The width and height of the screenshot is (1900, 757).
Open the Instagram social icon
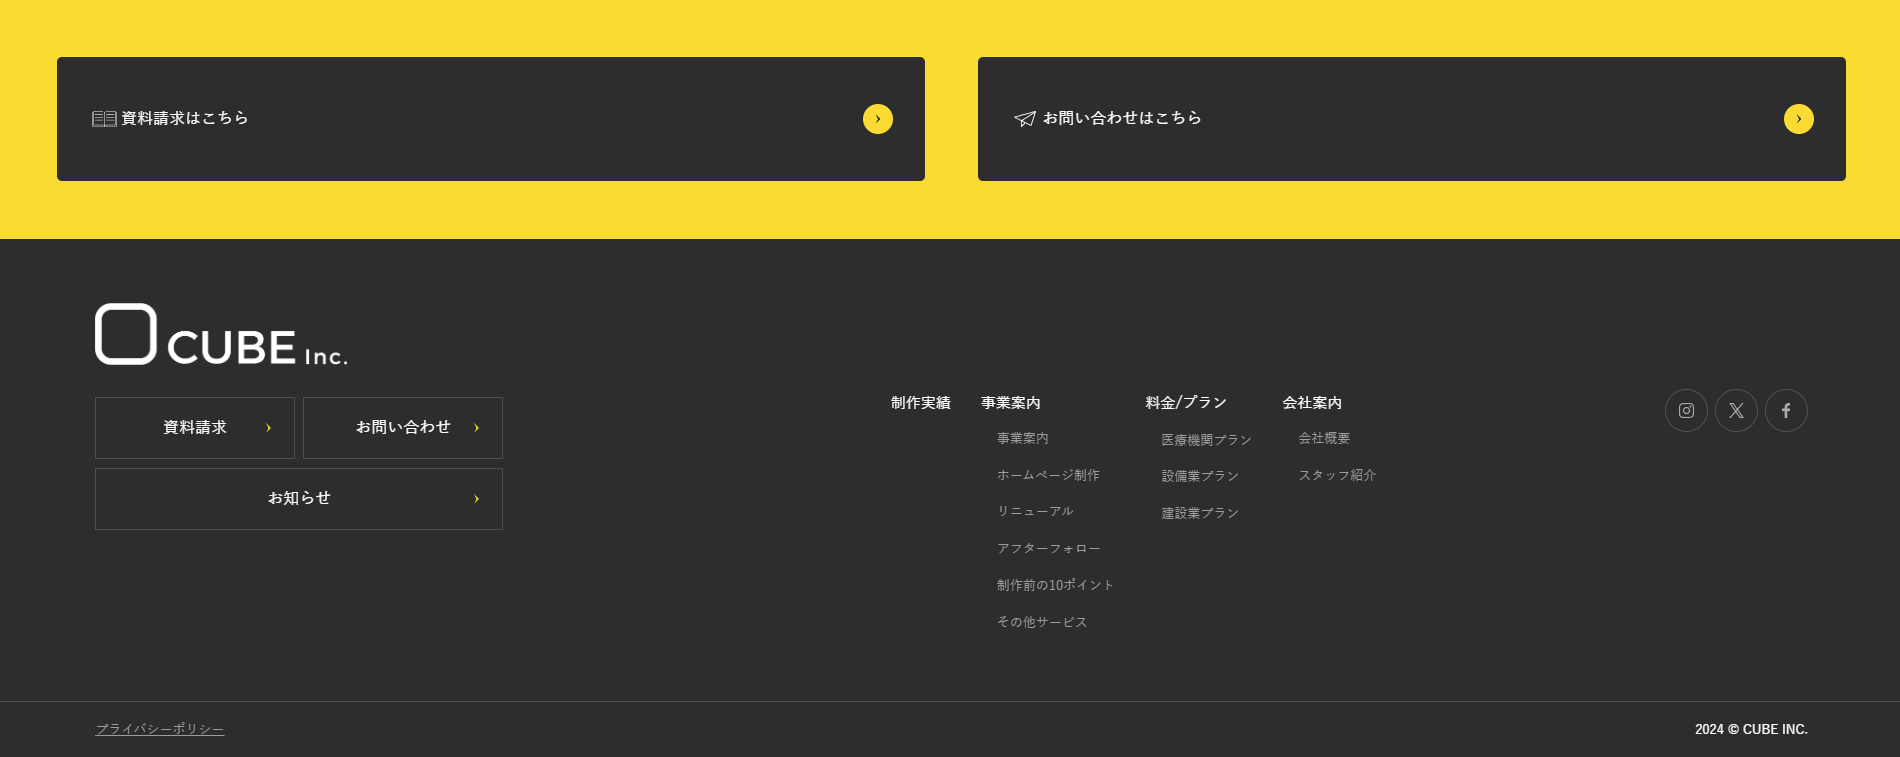pyautogui.click(x=1686, y=410)
